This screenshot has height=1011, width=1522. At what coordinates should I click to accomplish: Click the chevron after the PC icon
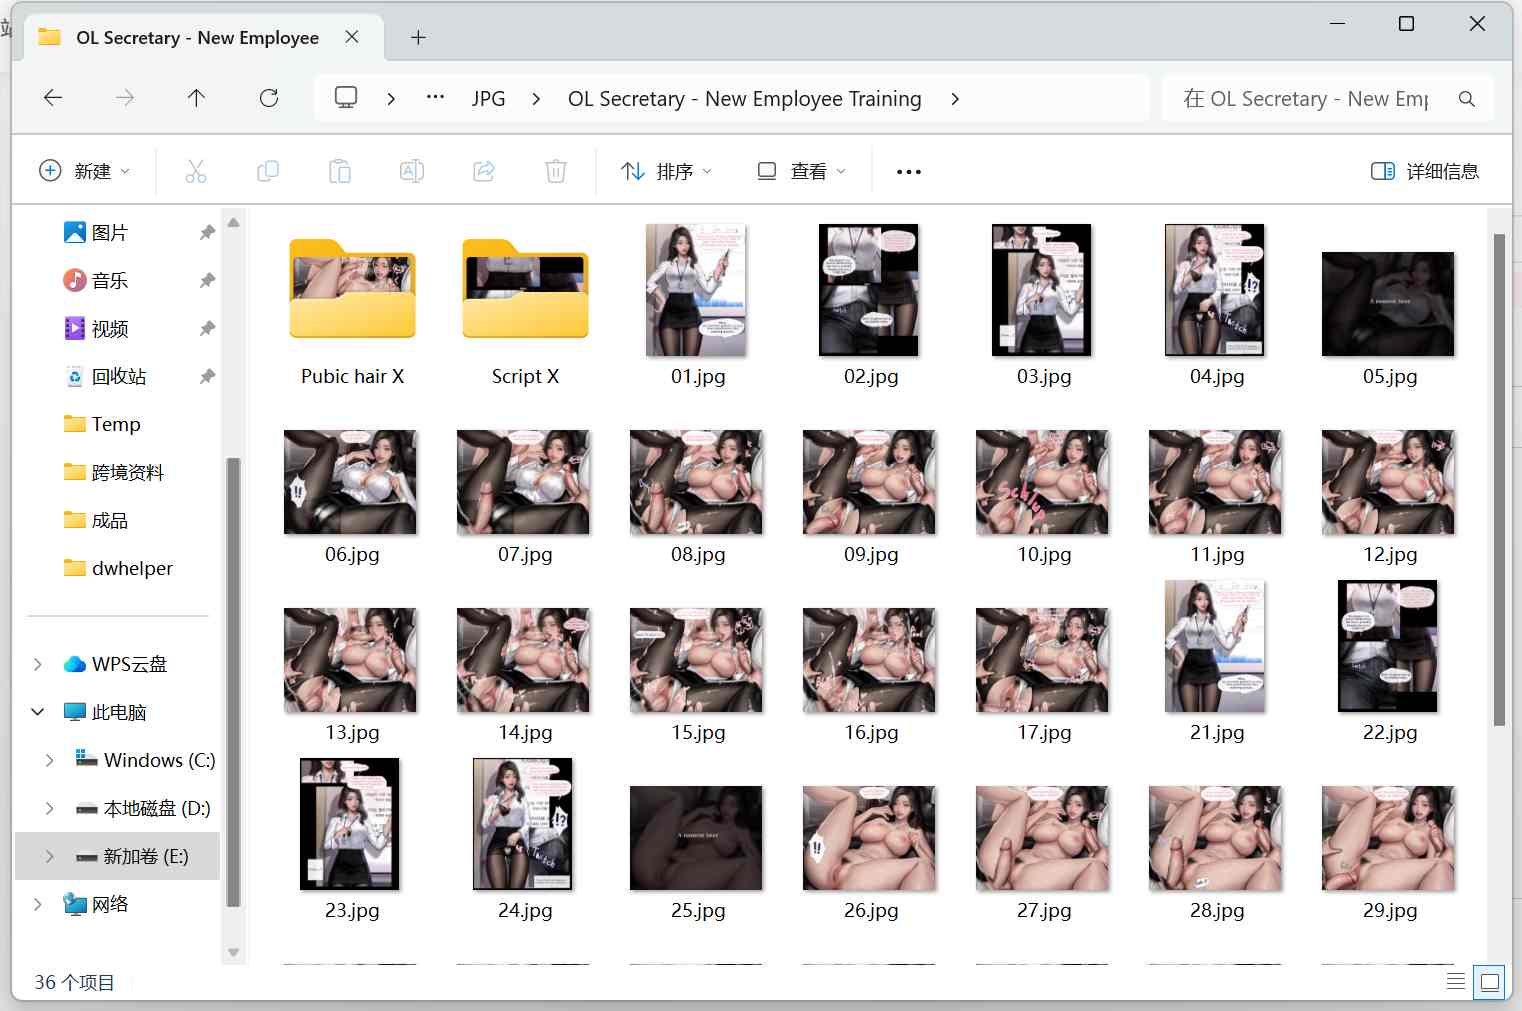(x=391, y=99)
